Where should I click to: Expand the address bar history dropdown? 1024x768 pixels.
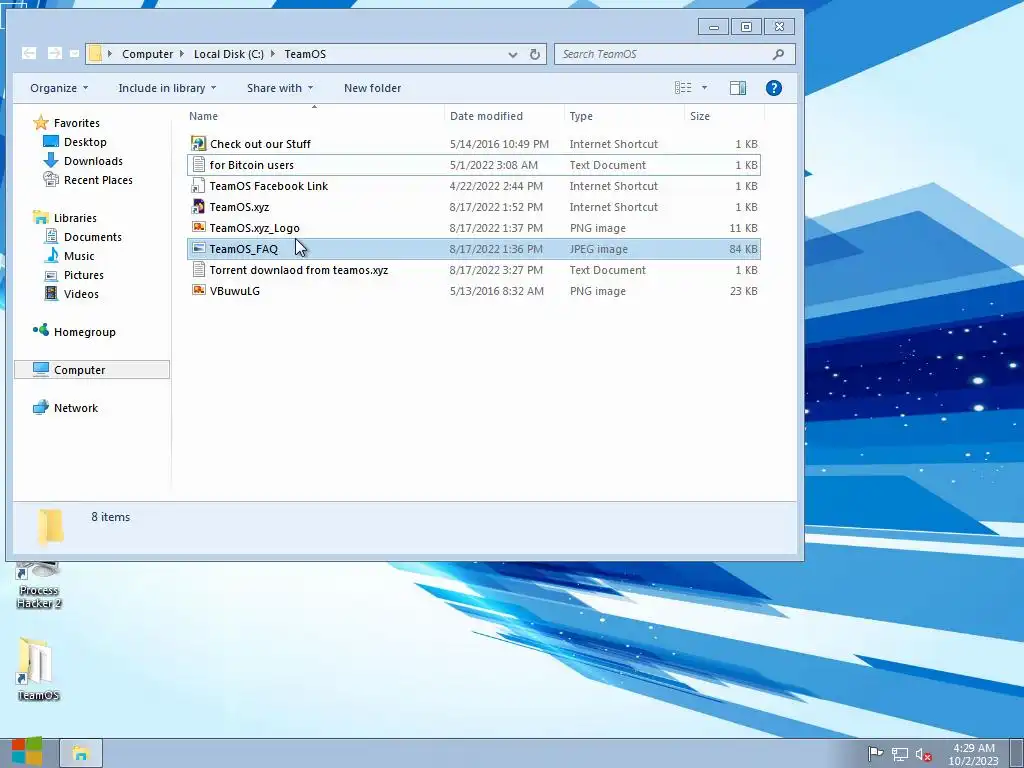[x=513, y=54]
